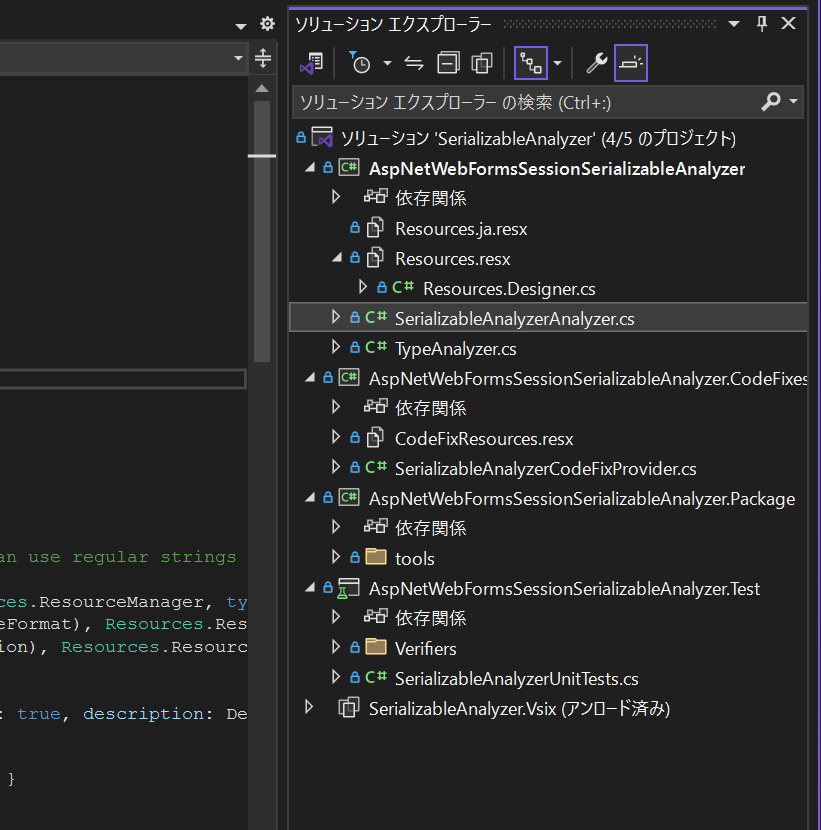Click the tools folder icon

376,557
